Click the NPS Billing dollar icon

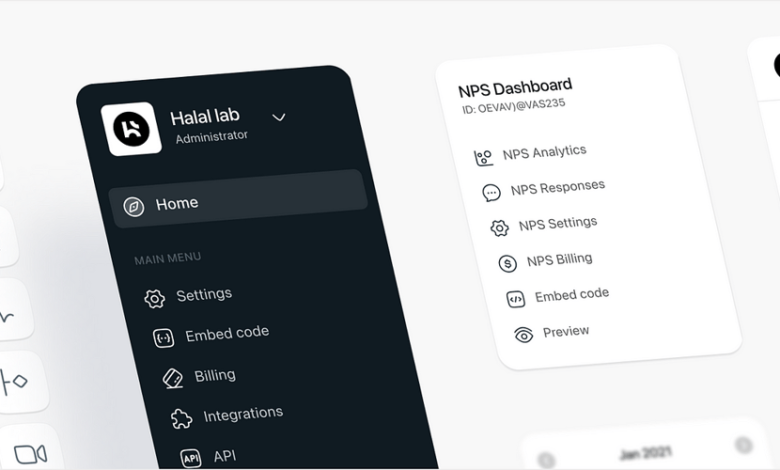click(x=507, y=263)
